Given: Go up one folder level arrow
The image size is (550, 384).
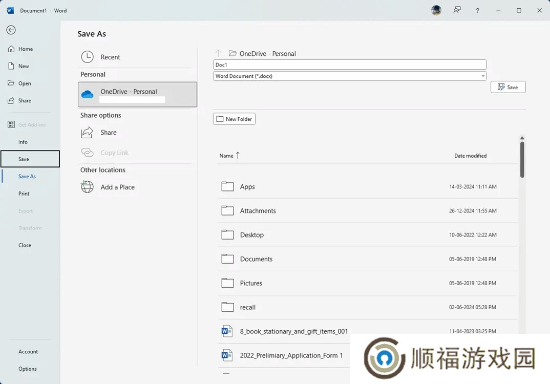Looking at the screenshot, I should [219, 53].
